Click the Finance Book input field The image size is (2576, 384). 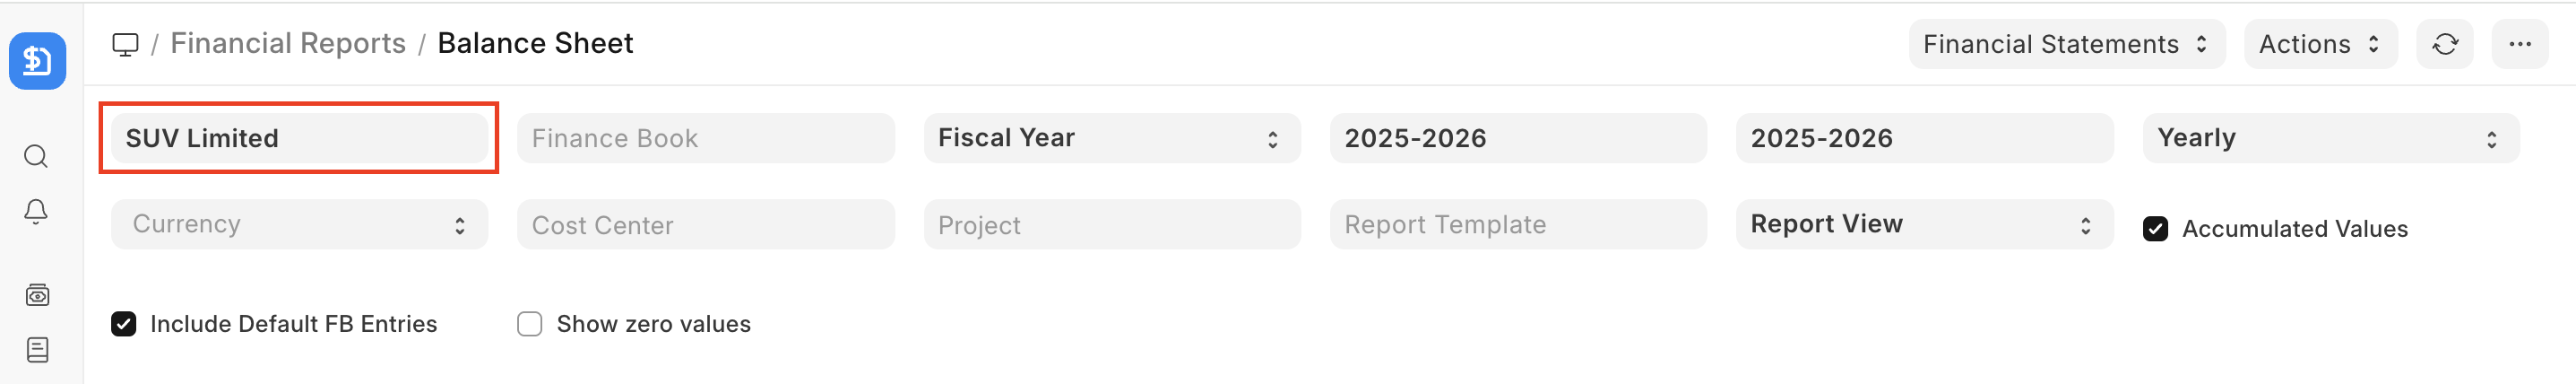tap(705, 138)
